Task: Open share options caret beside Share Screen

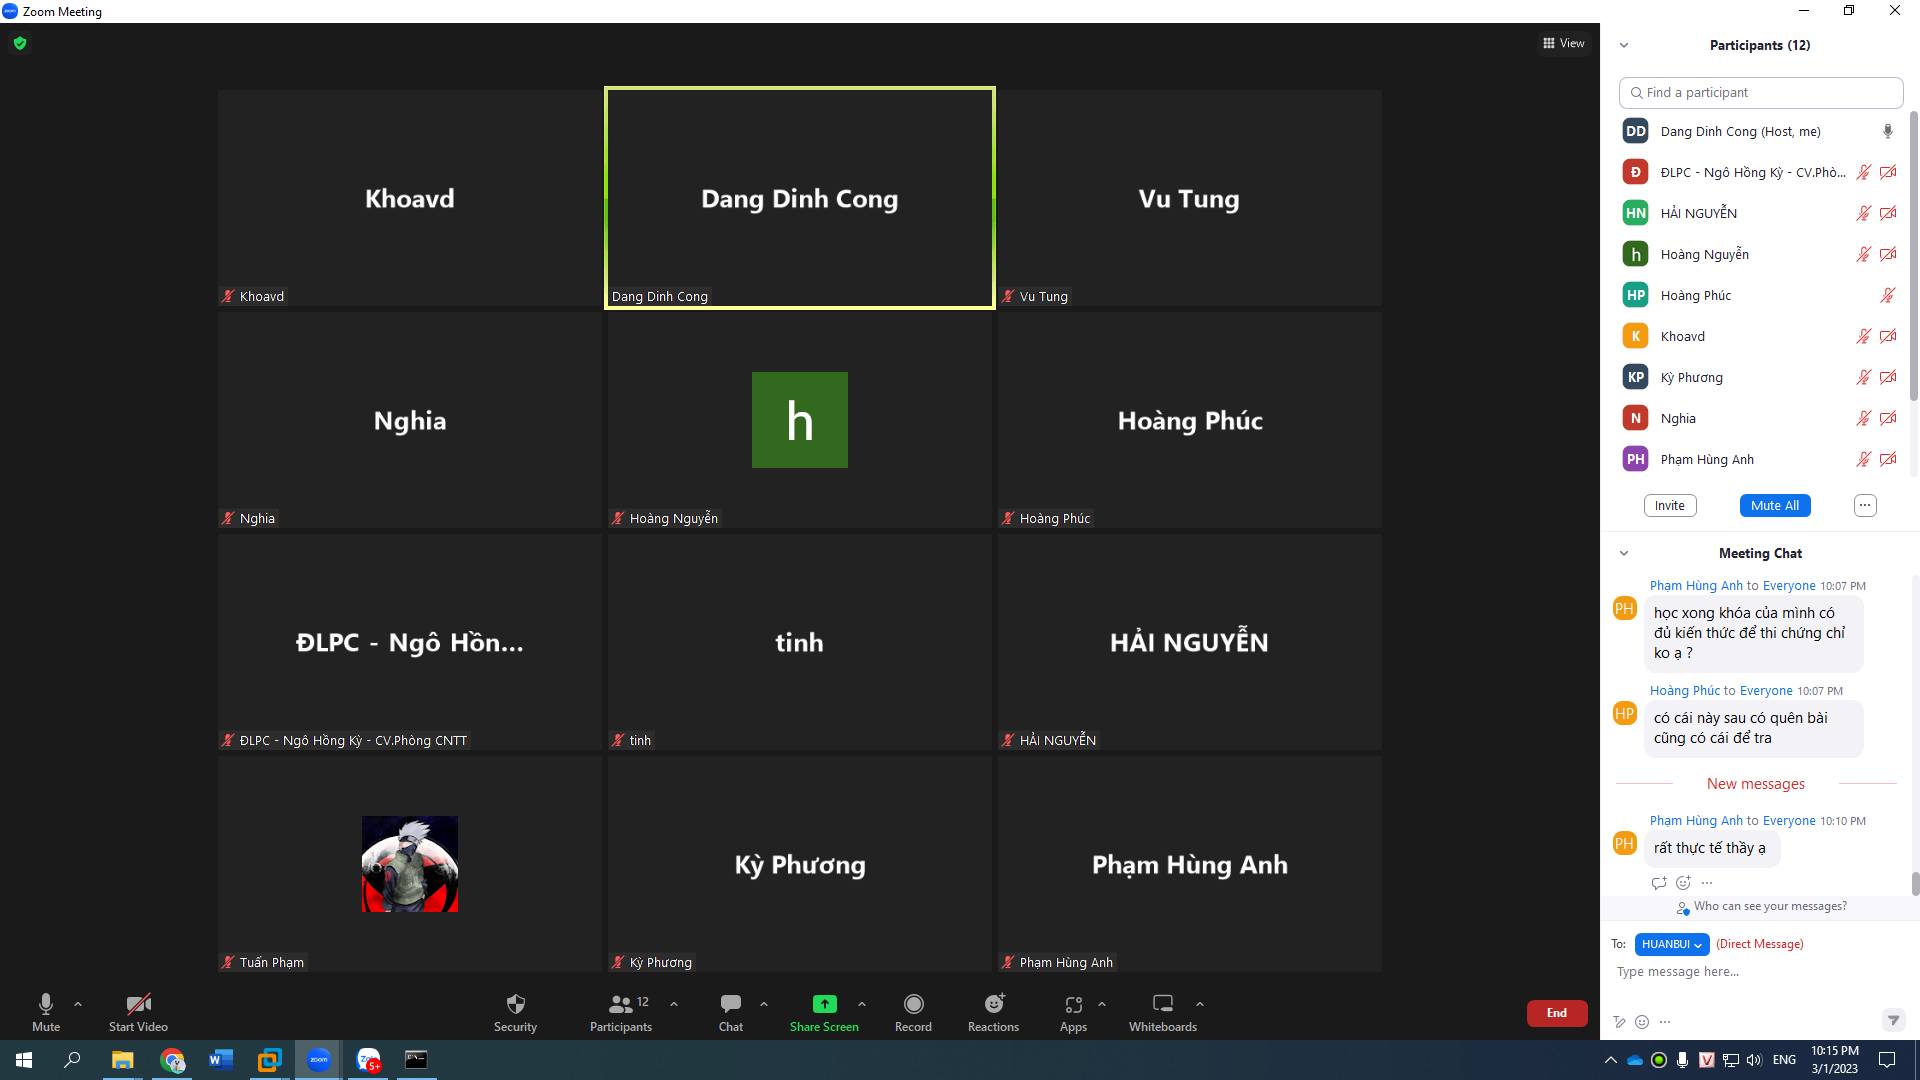Action: [862, 1004]
